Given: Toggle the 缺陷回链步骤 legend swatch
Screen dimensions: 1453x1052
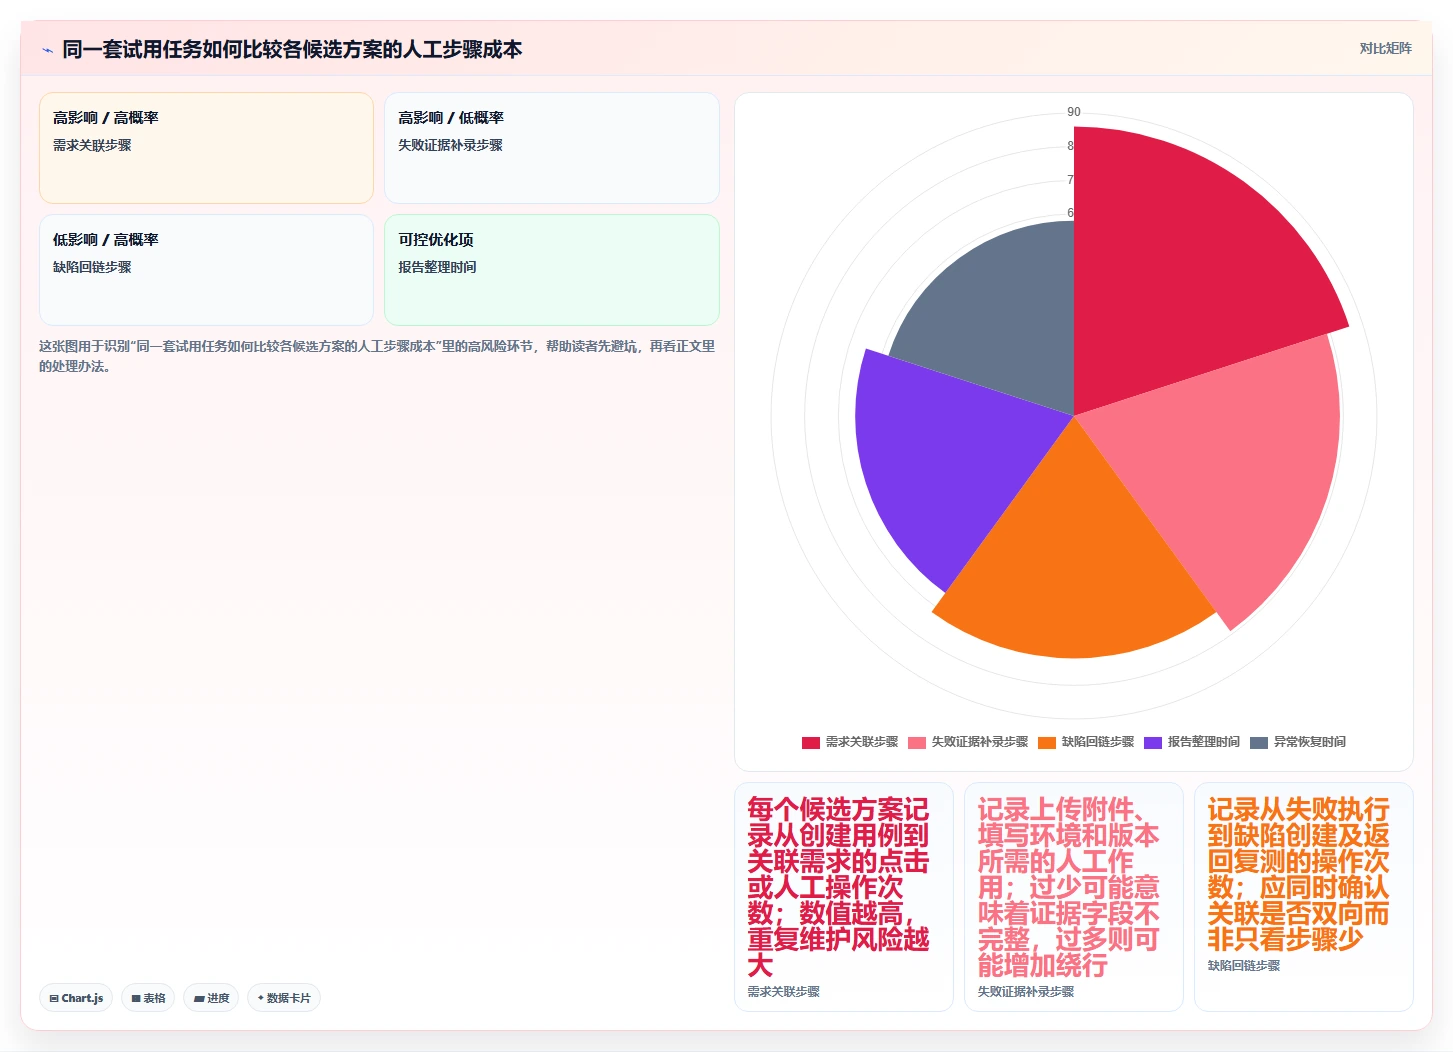Looking at the screenshot, I should click(1047, 742).
